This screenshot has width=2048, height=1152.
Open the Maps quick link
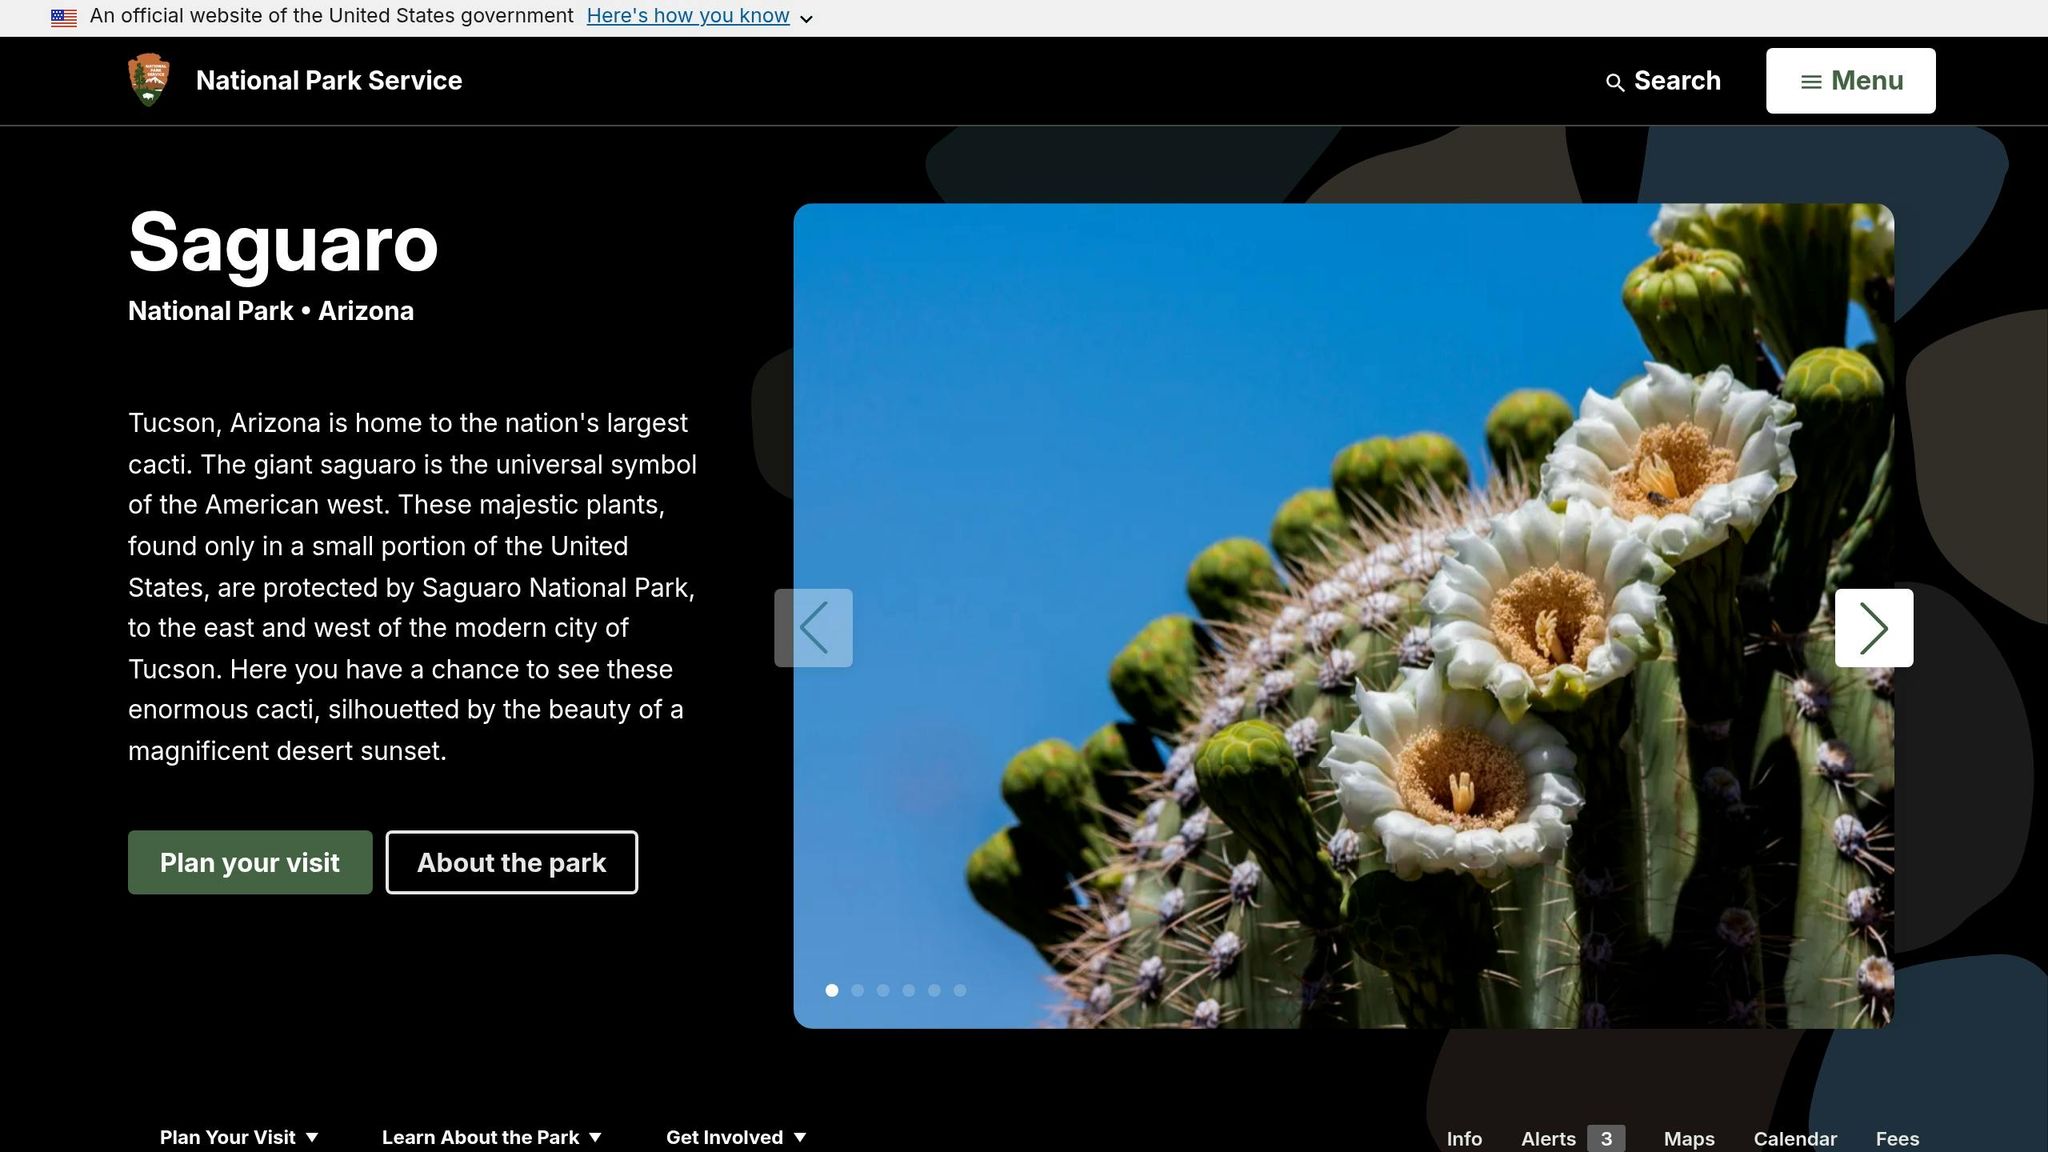(x=1689, y=1139)
